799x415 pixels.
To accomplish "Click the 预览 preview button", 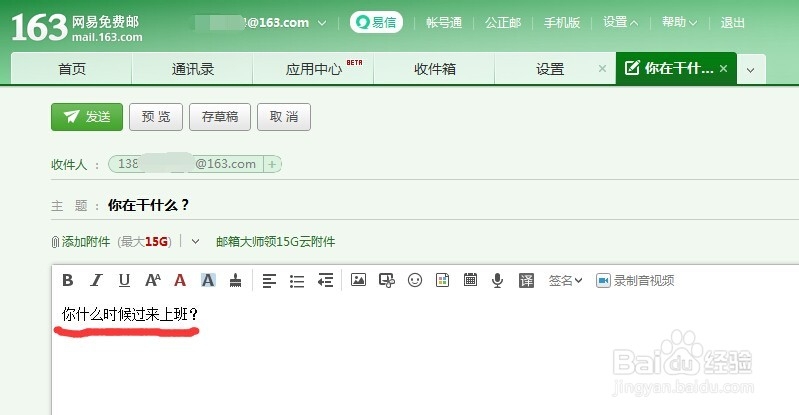I will pos(156,117).
